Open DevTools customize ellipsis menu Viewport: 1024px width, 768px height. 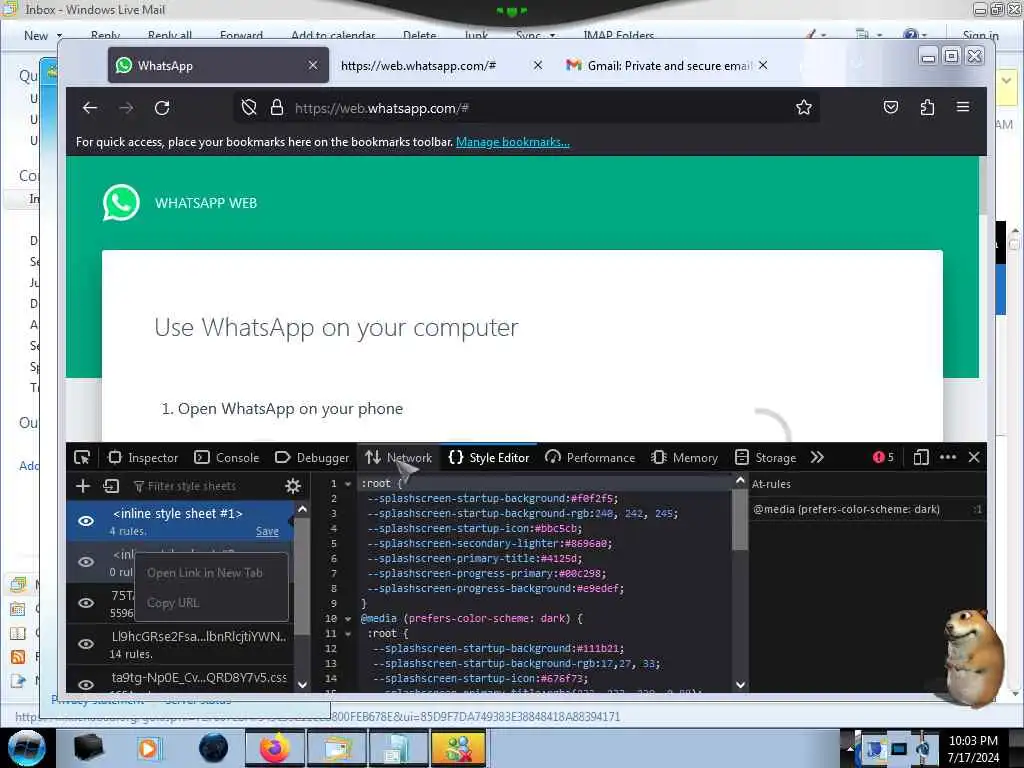click(948, 457)
